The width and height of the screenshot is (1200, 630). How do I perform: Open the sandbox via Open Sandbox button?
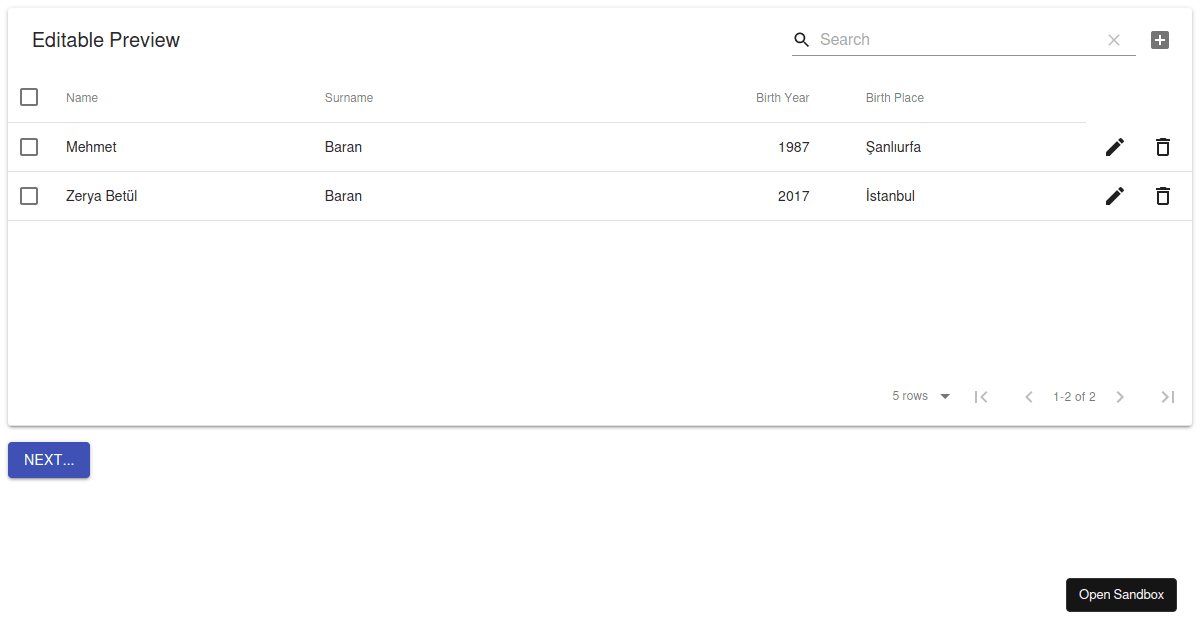pyautogui.click(x=1121, y=594)
